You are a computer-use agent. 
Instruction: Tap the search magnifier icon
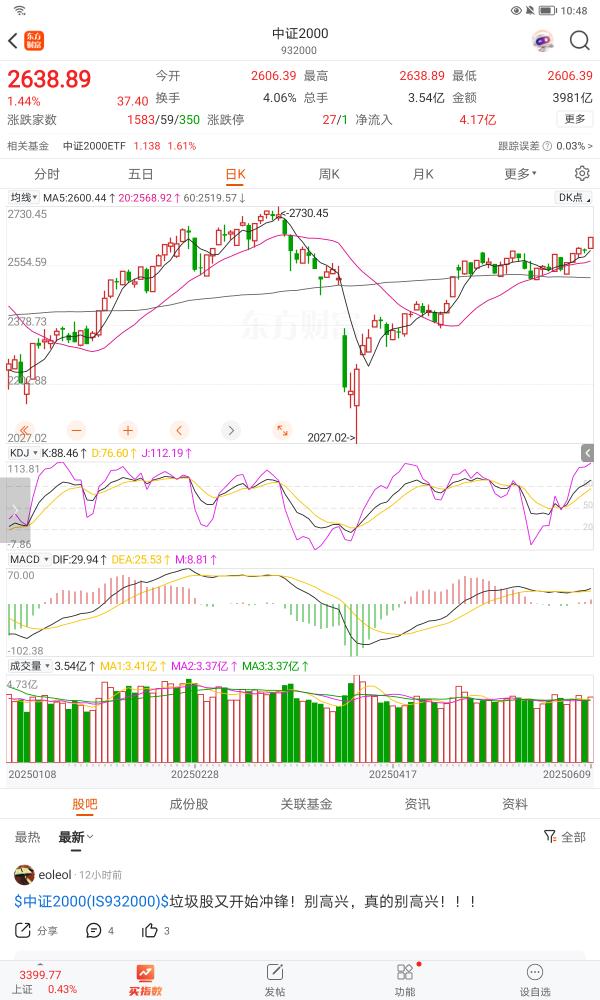(580, 41)
